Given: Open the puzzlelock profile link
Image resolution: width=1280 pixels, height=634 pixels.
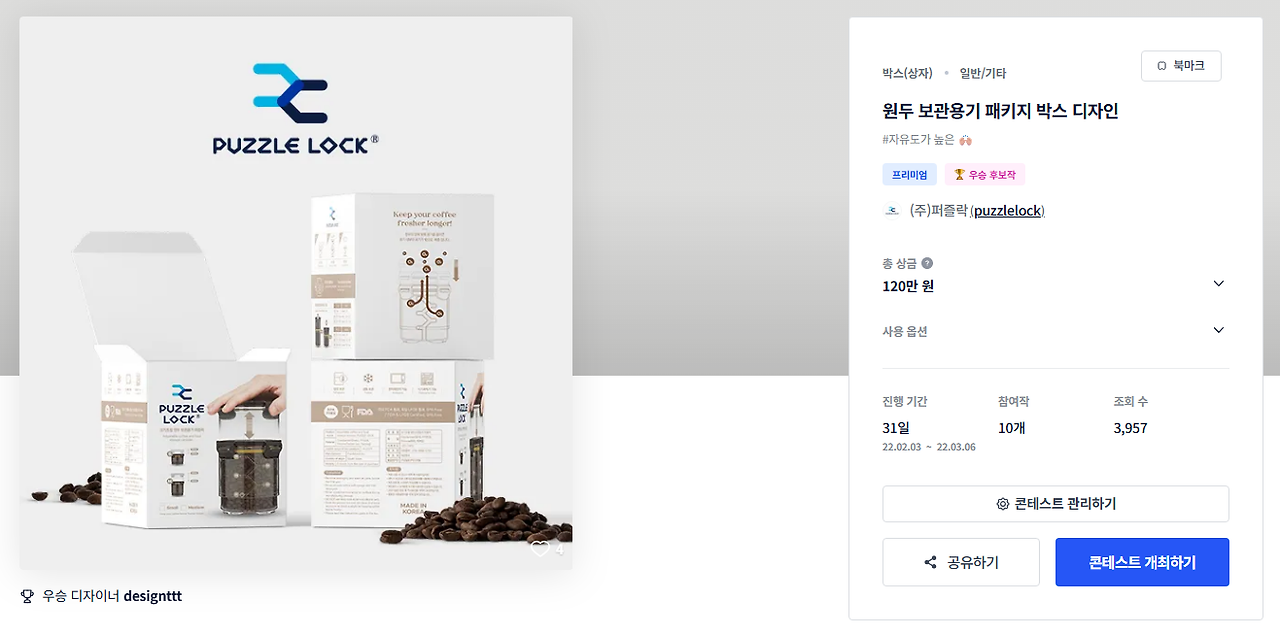Looking at the screenshot, I should (1007, 211).
